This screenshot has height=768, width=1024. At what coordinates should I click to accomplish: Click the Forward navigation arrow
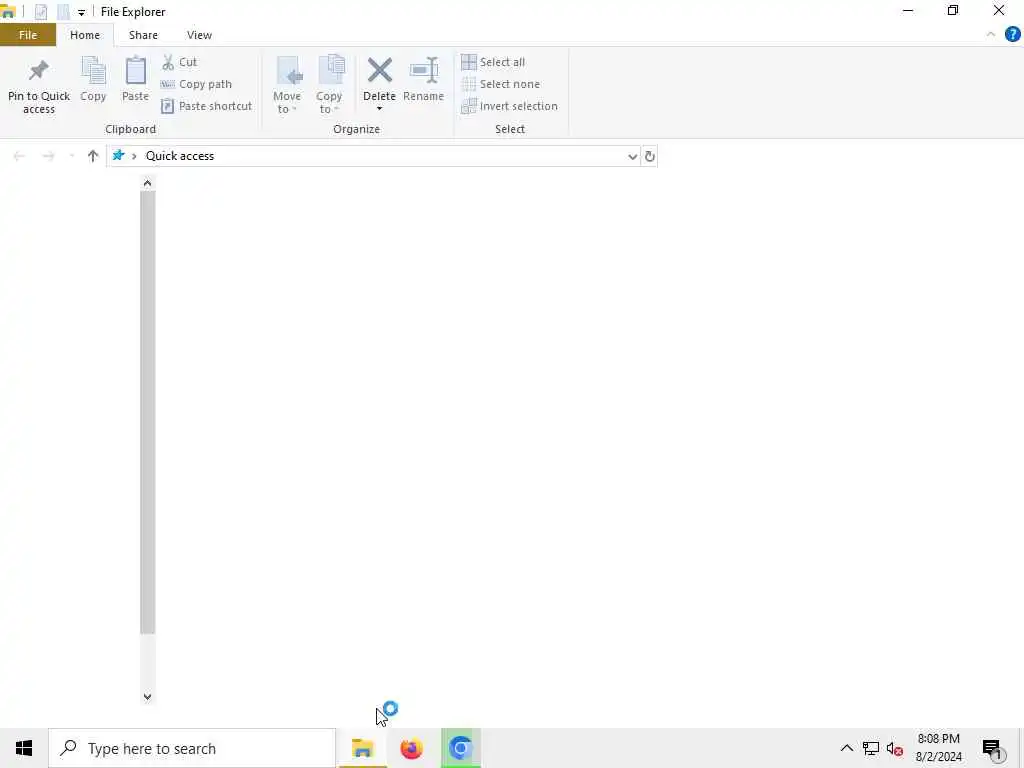48,156
